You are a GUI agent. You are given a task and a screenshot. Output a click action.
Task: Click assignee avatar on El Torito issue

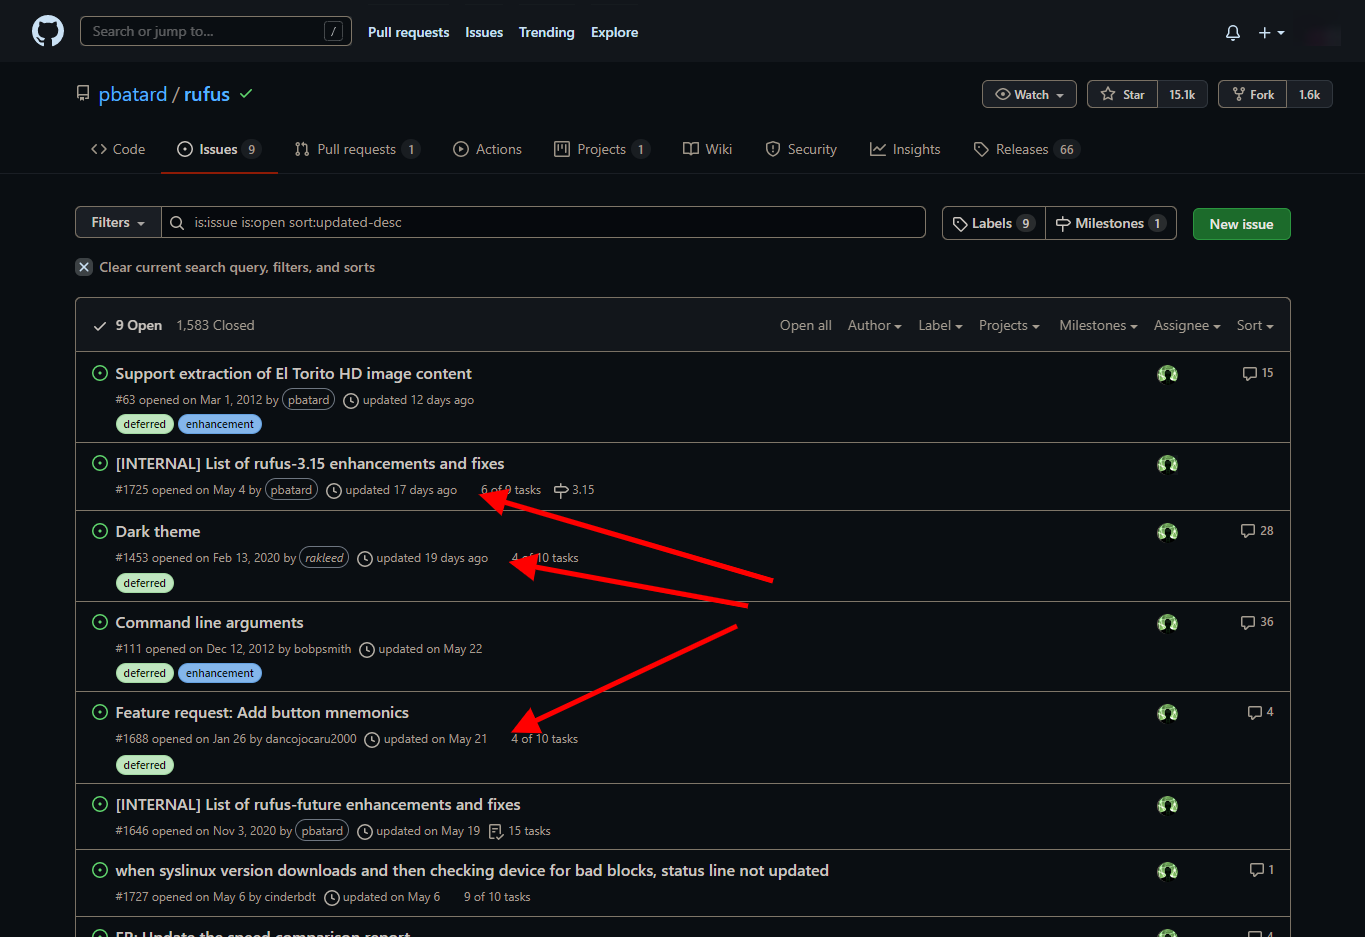1167,374
